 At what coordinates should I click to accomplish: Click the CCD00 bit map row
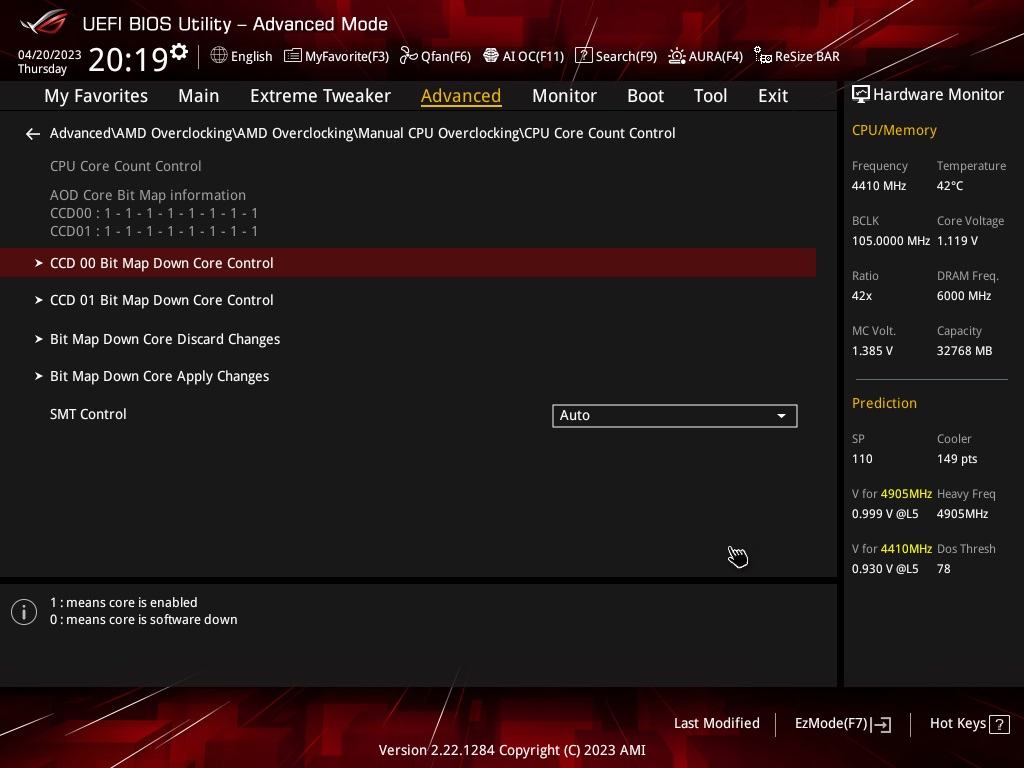[x=153, y=213]
